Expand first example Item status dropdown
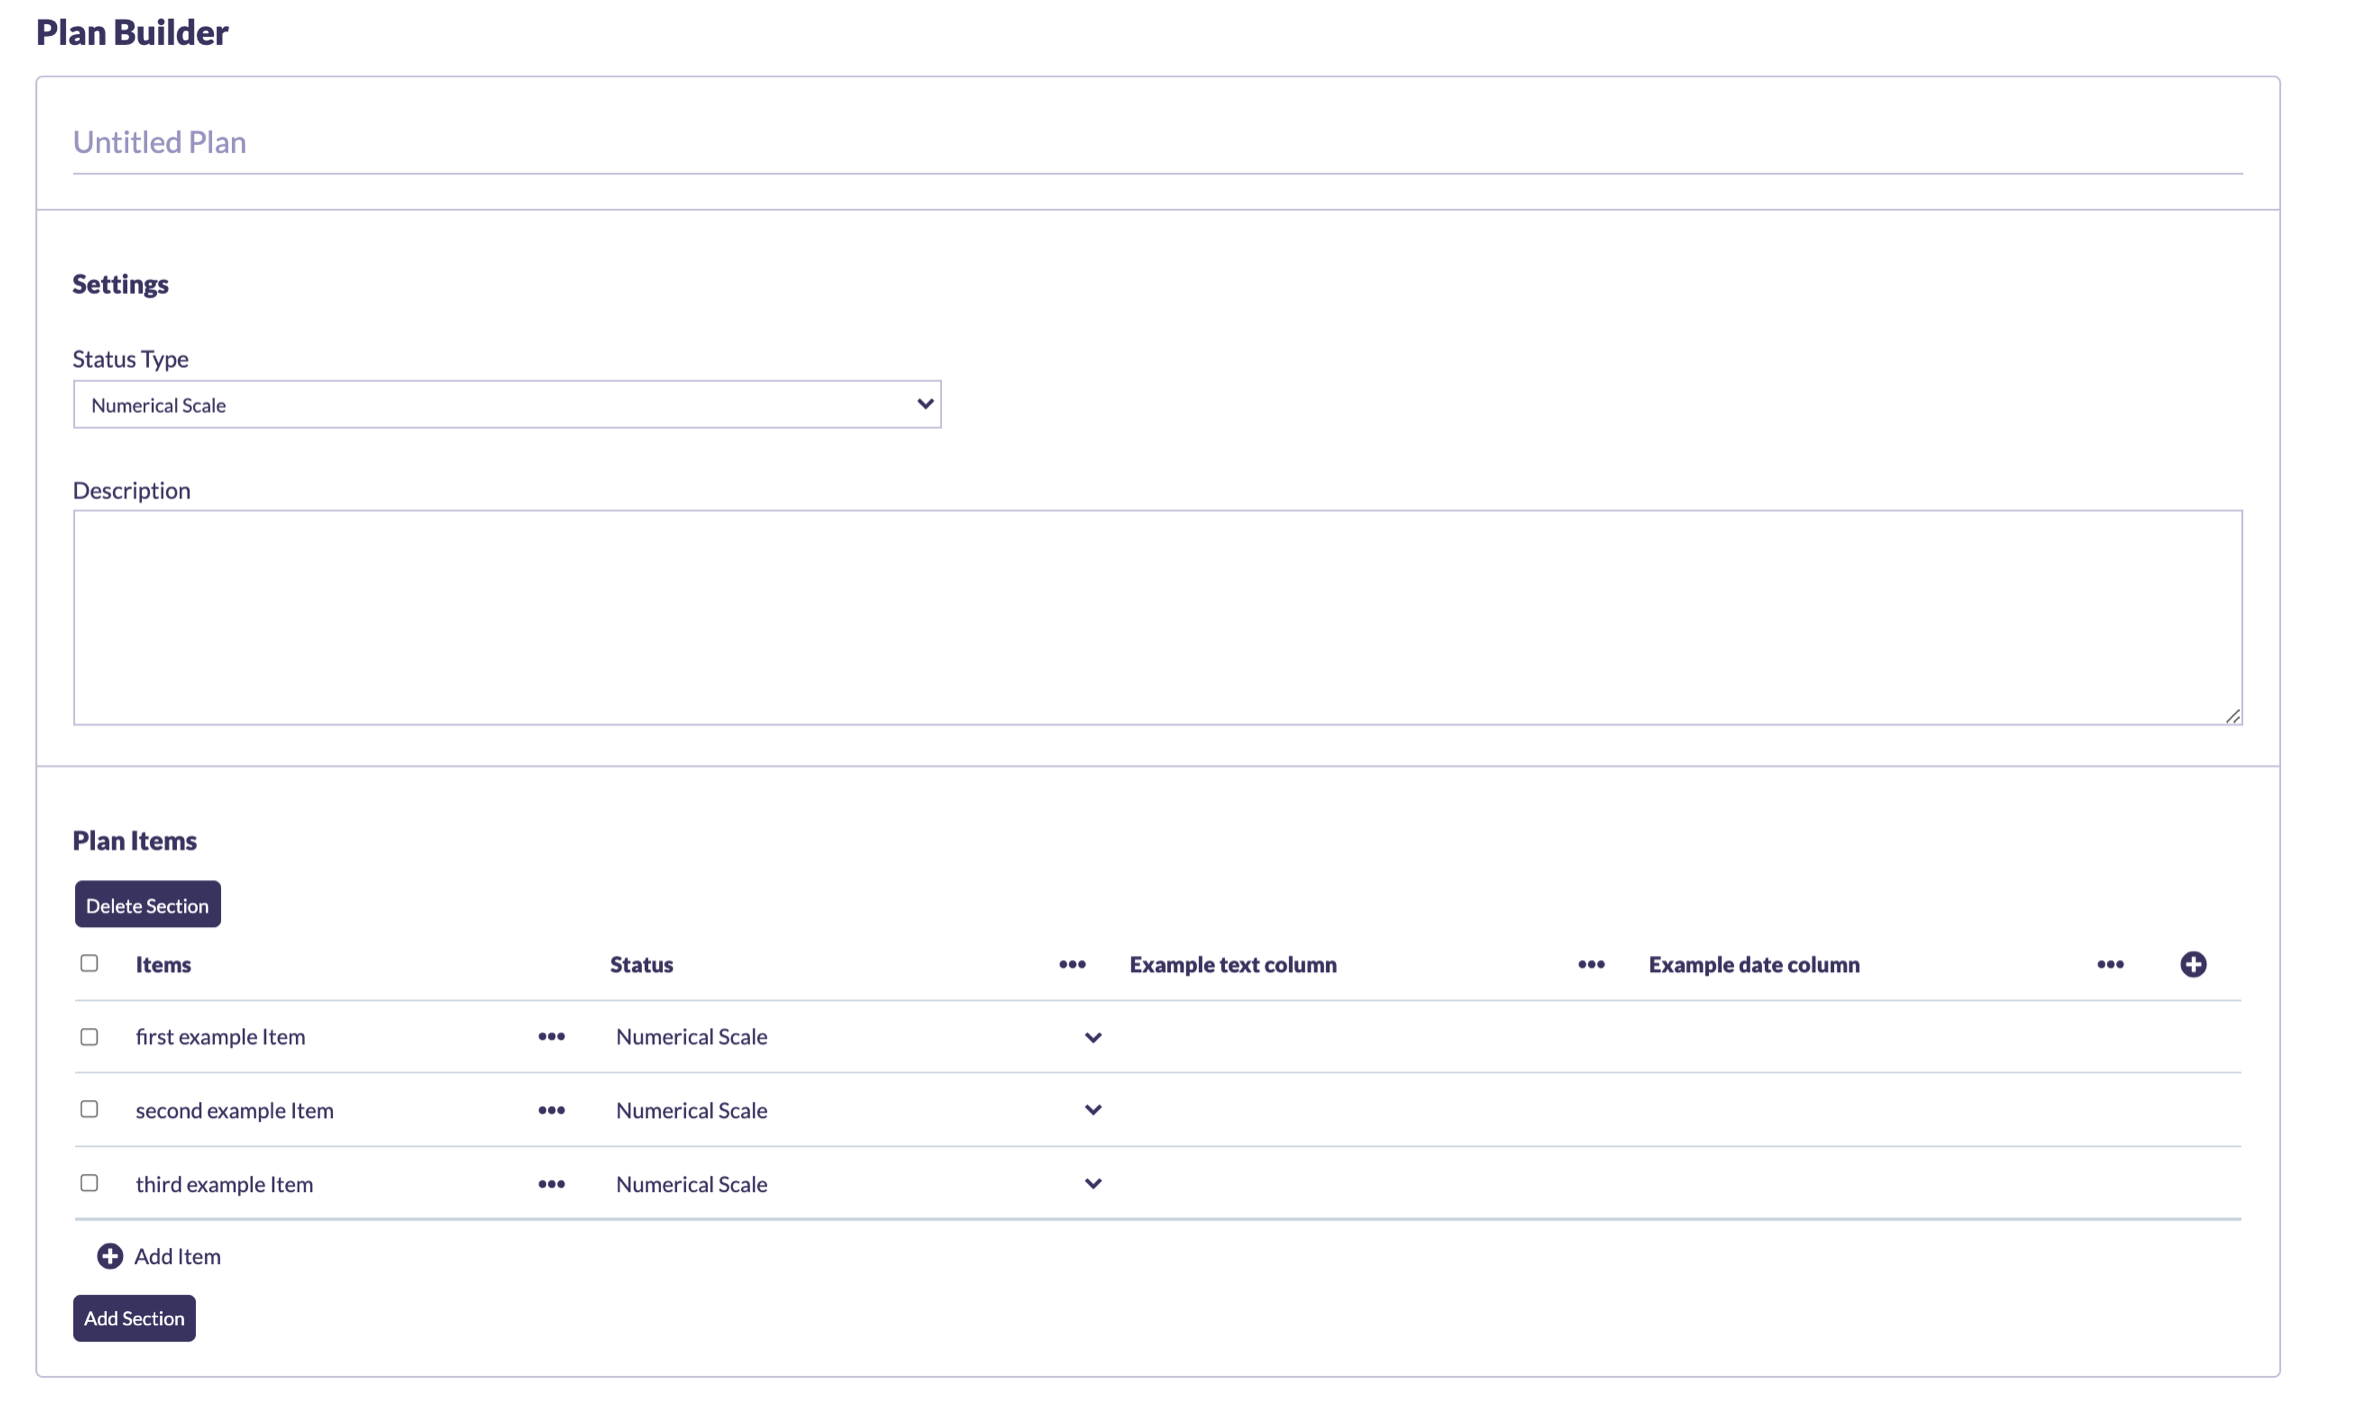 click(1092, 1037)
